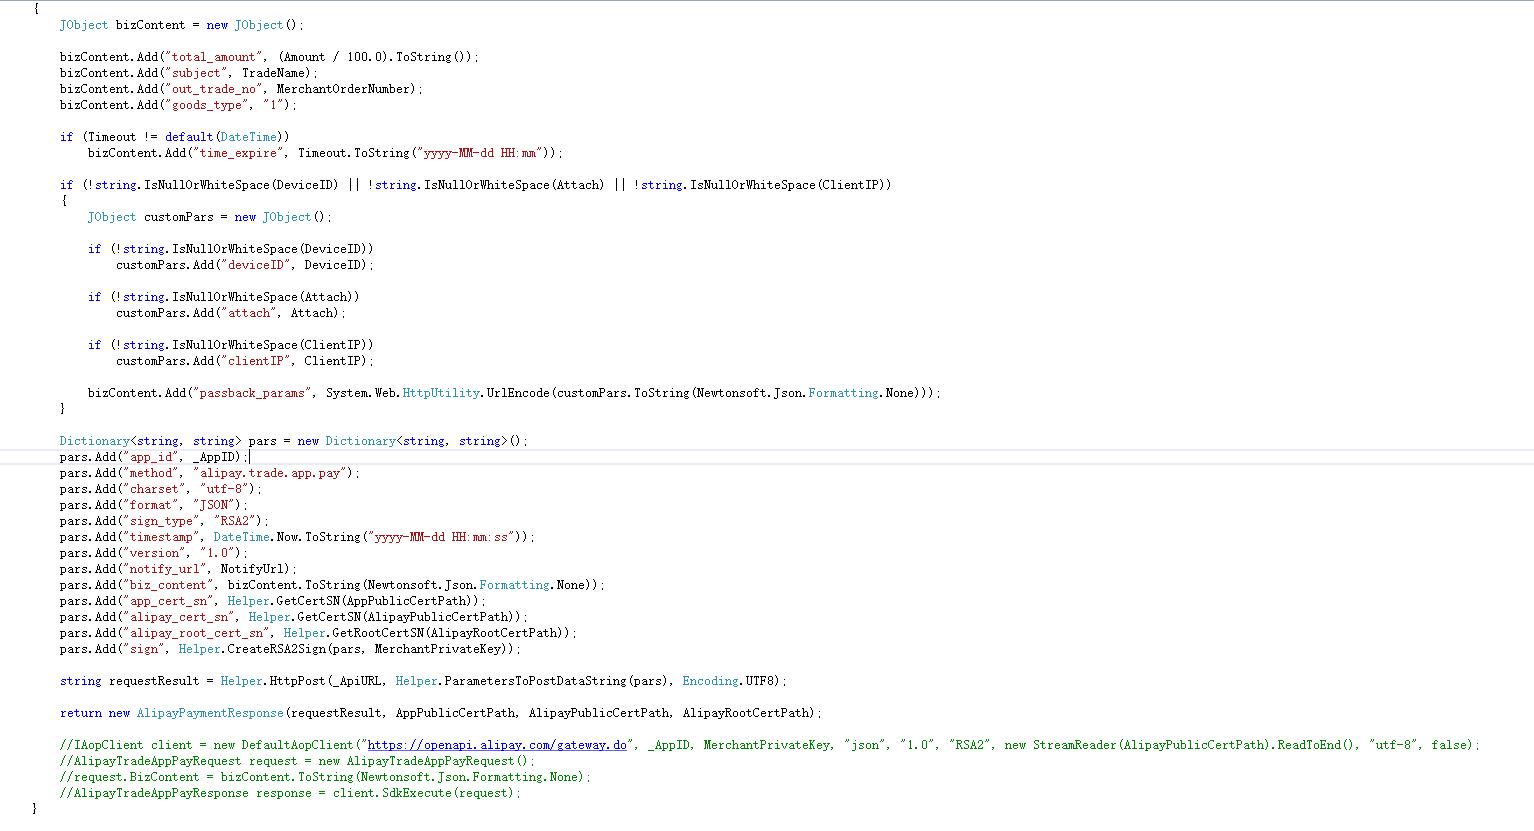Screen dimensions: 1534x831
Task: Click the "yyyy-MM-dd HH:mm:ss" format string
Action: pos(441,537)
